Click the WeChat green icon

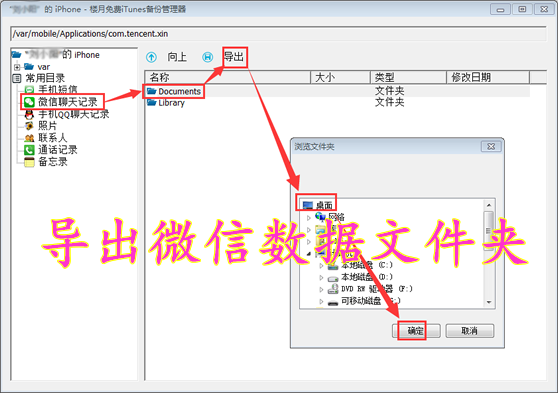point(29,102)
